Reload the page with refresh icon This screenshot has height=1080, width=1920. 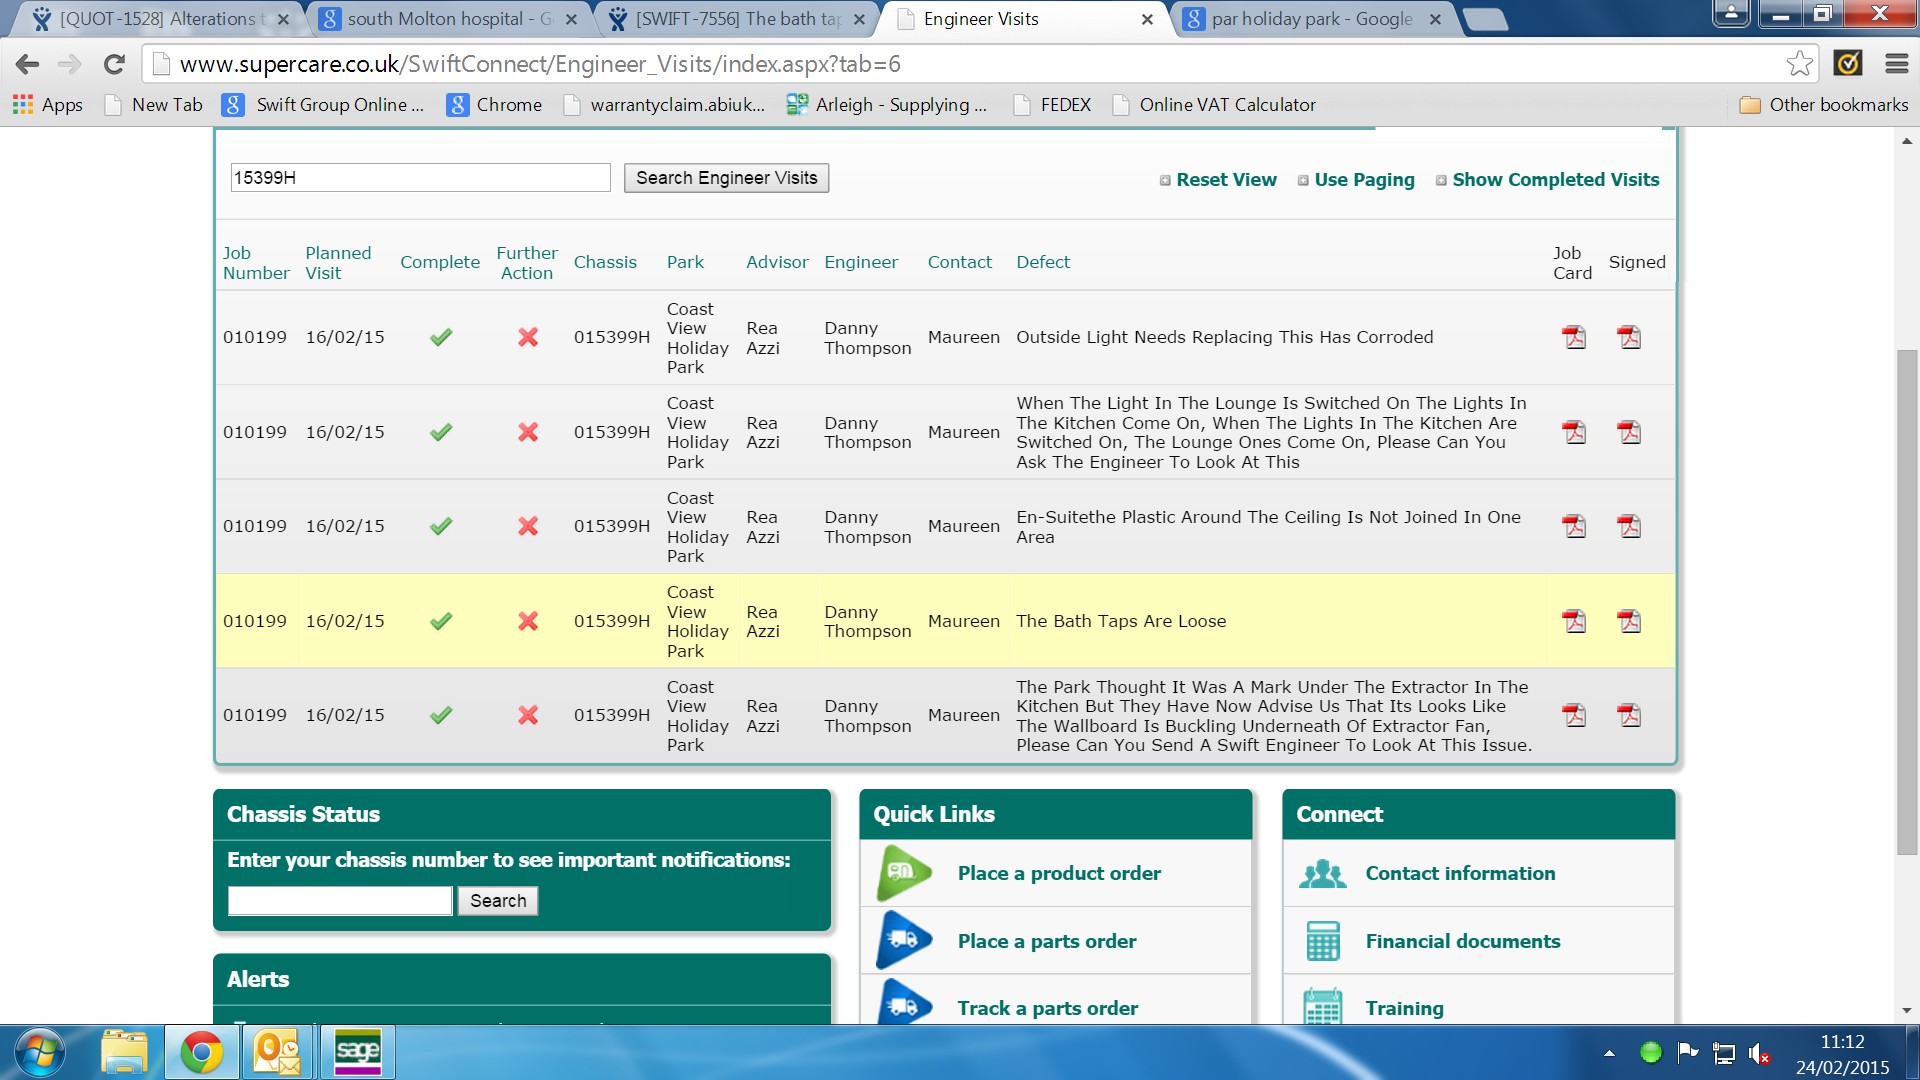(x=114, y=64)
